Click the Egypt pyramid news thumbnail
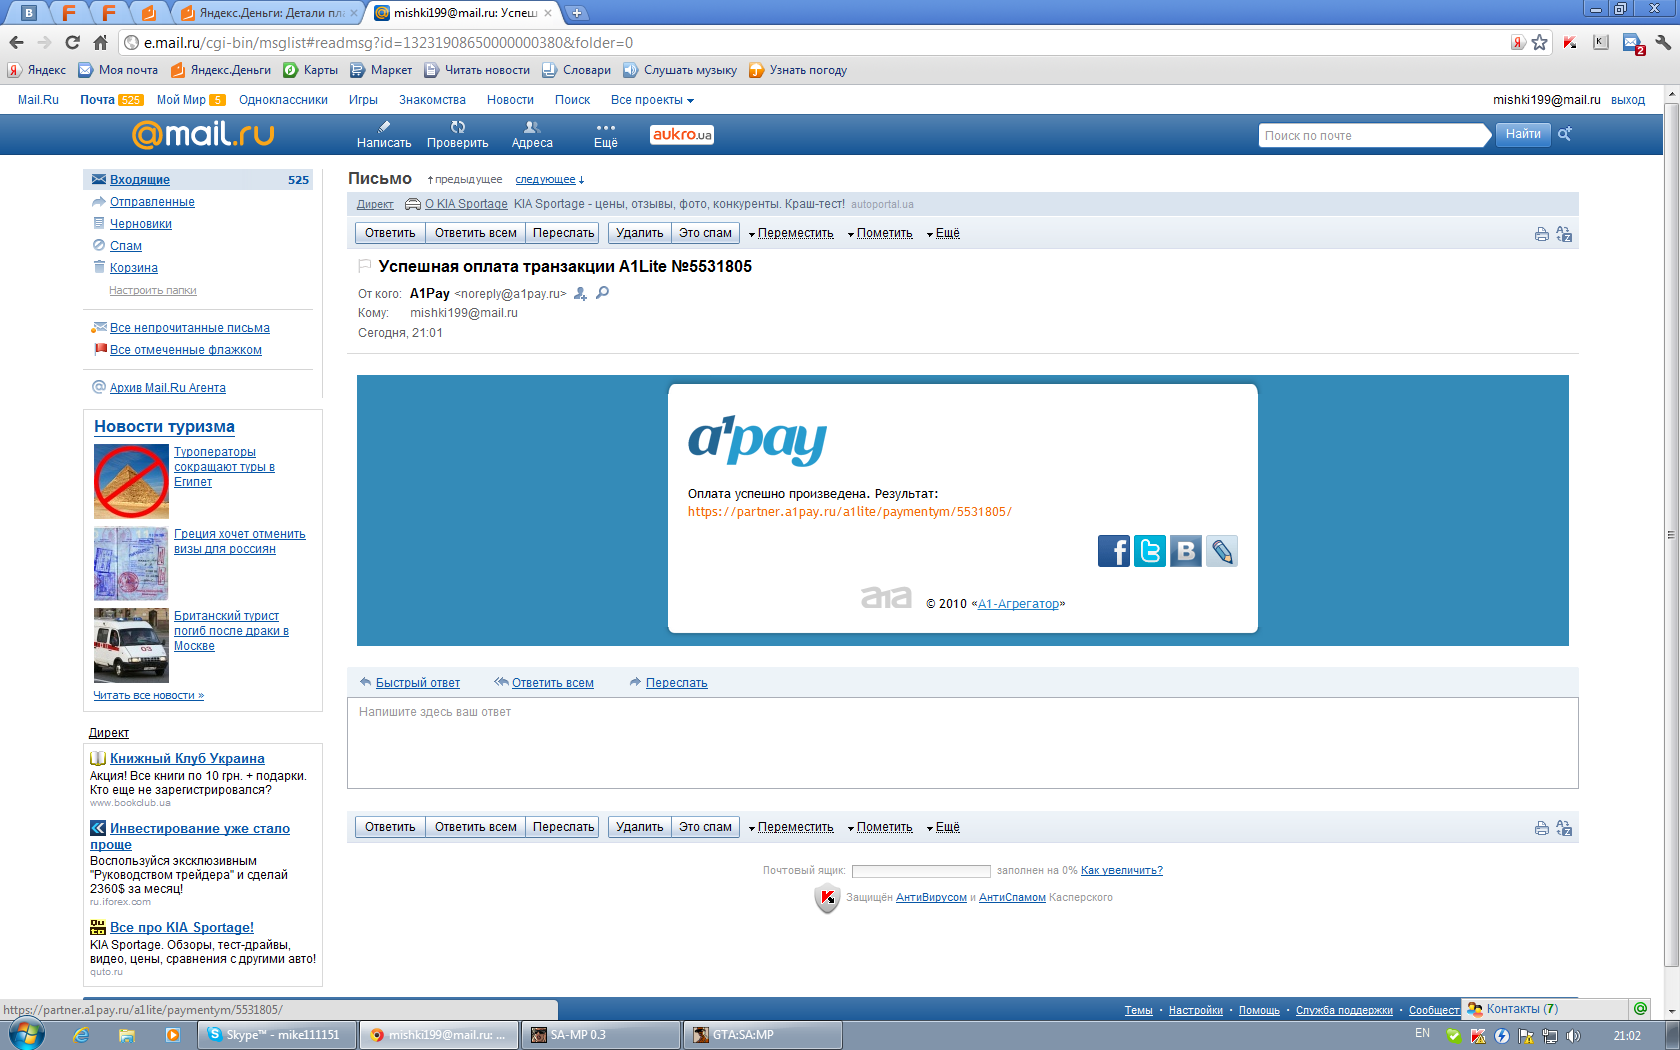This screenshot has height=1050, width=1680. [131, 481]
